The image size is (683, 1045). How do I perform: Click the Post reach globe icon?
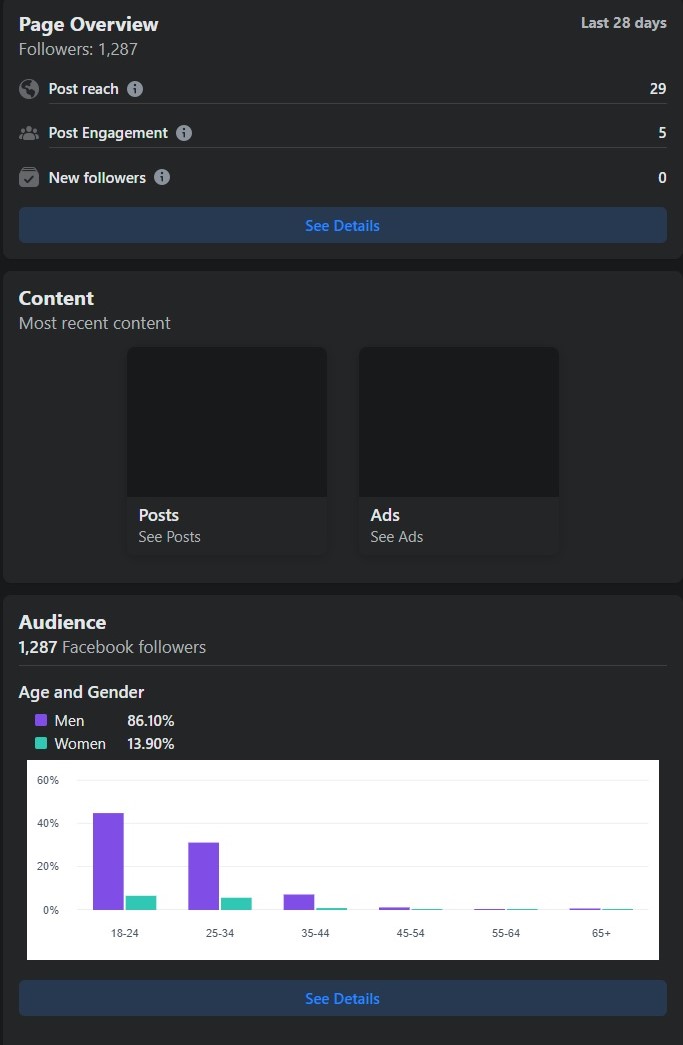29,89
